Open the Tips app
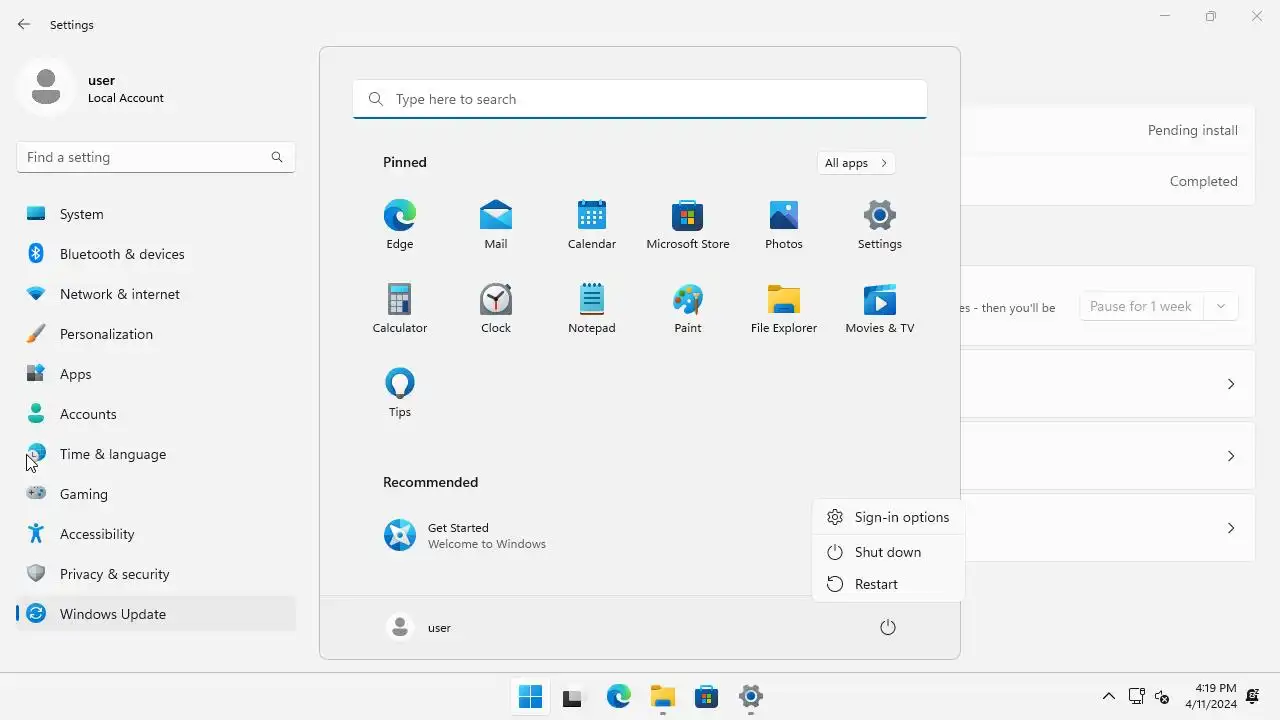This screenshot has width=1280, height=720. (x=400, y=393)
